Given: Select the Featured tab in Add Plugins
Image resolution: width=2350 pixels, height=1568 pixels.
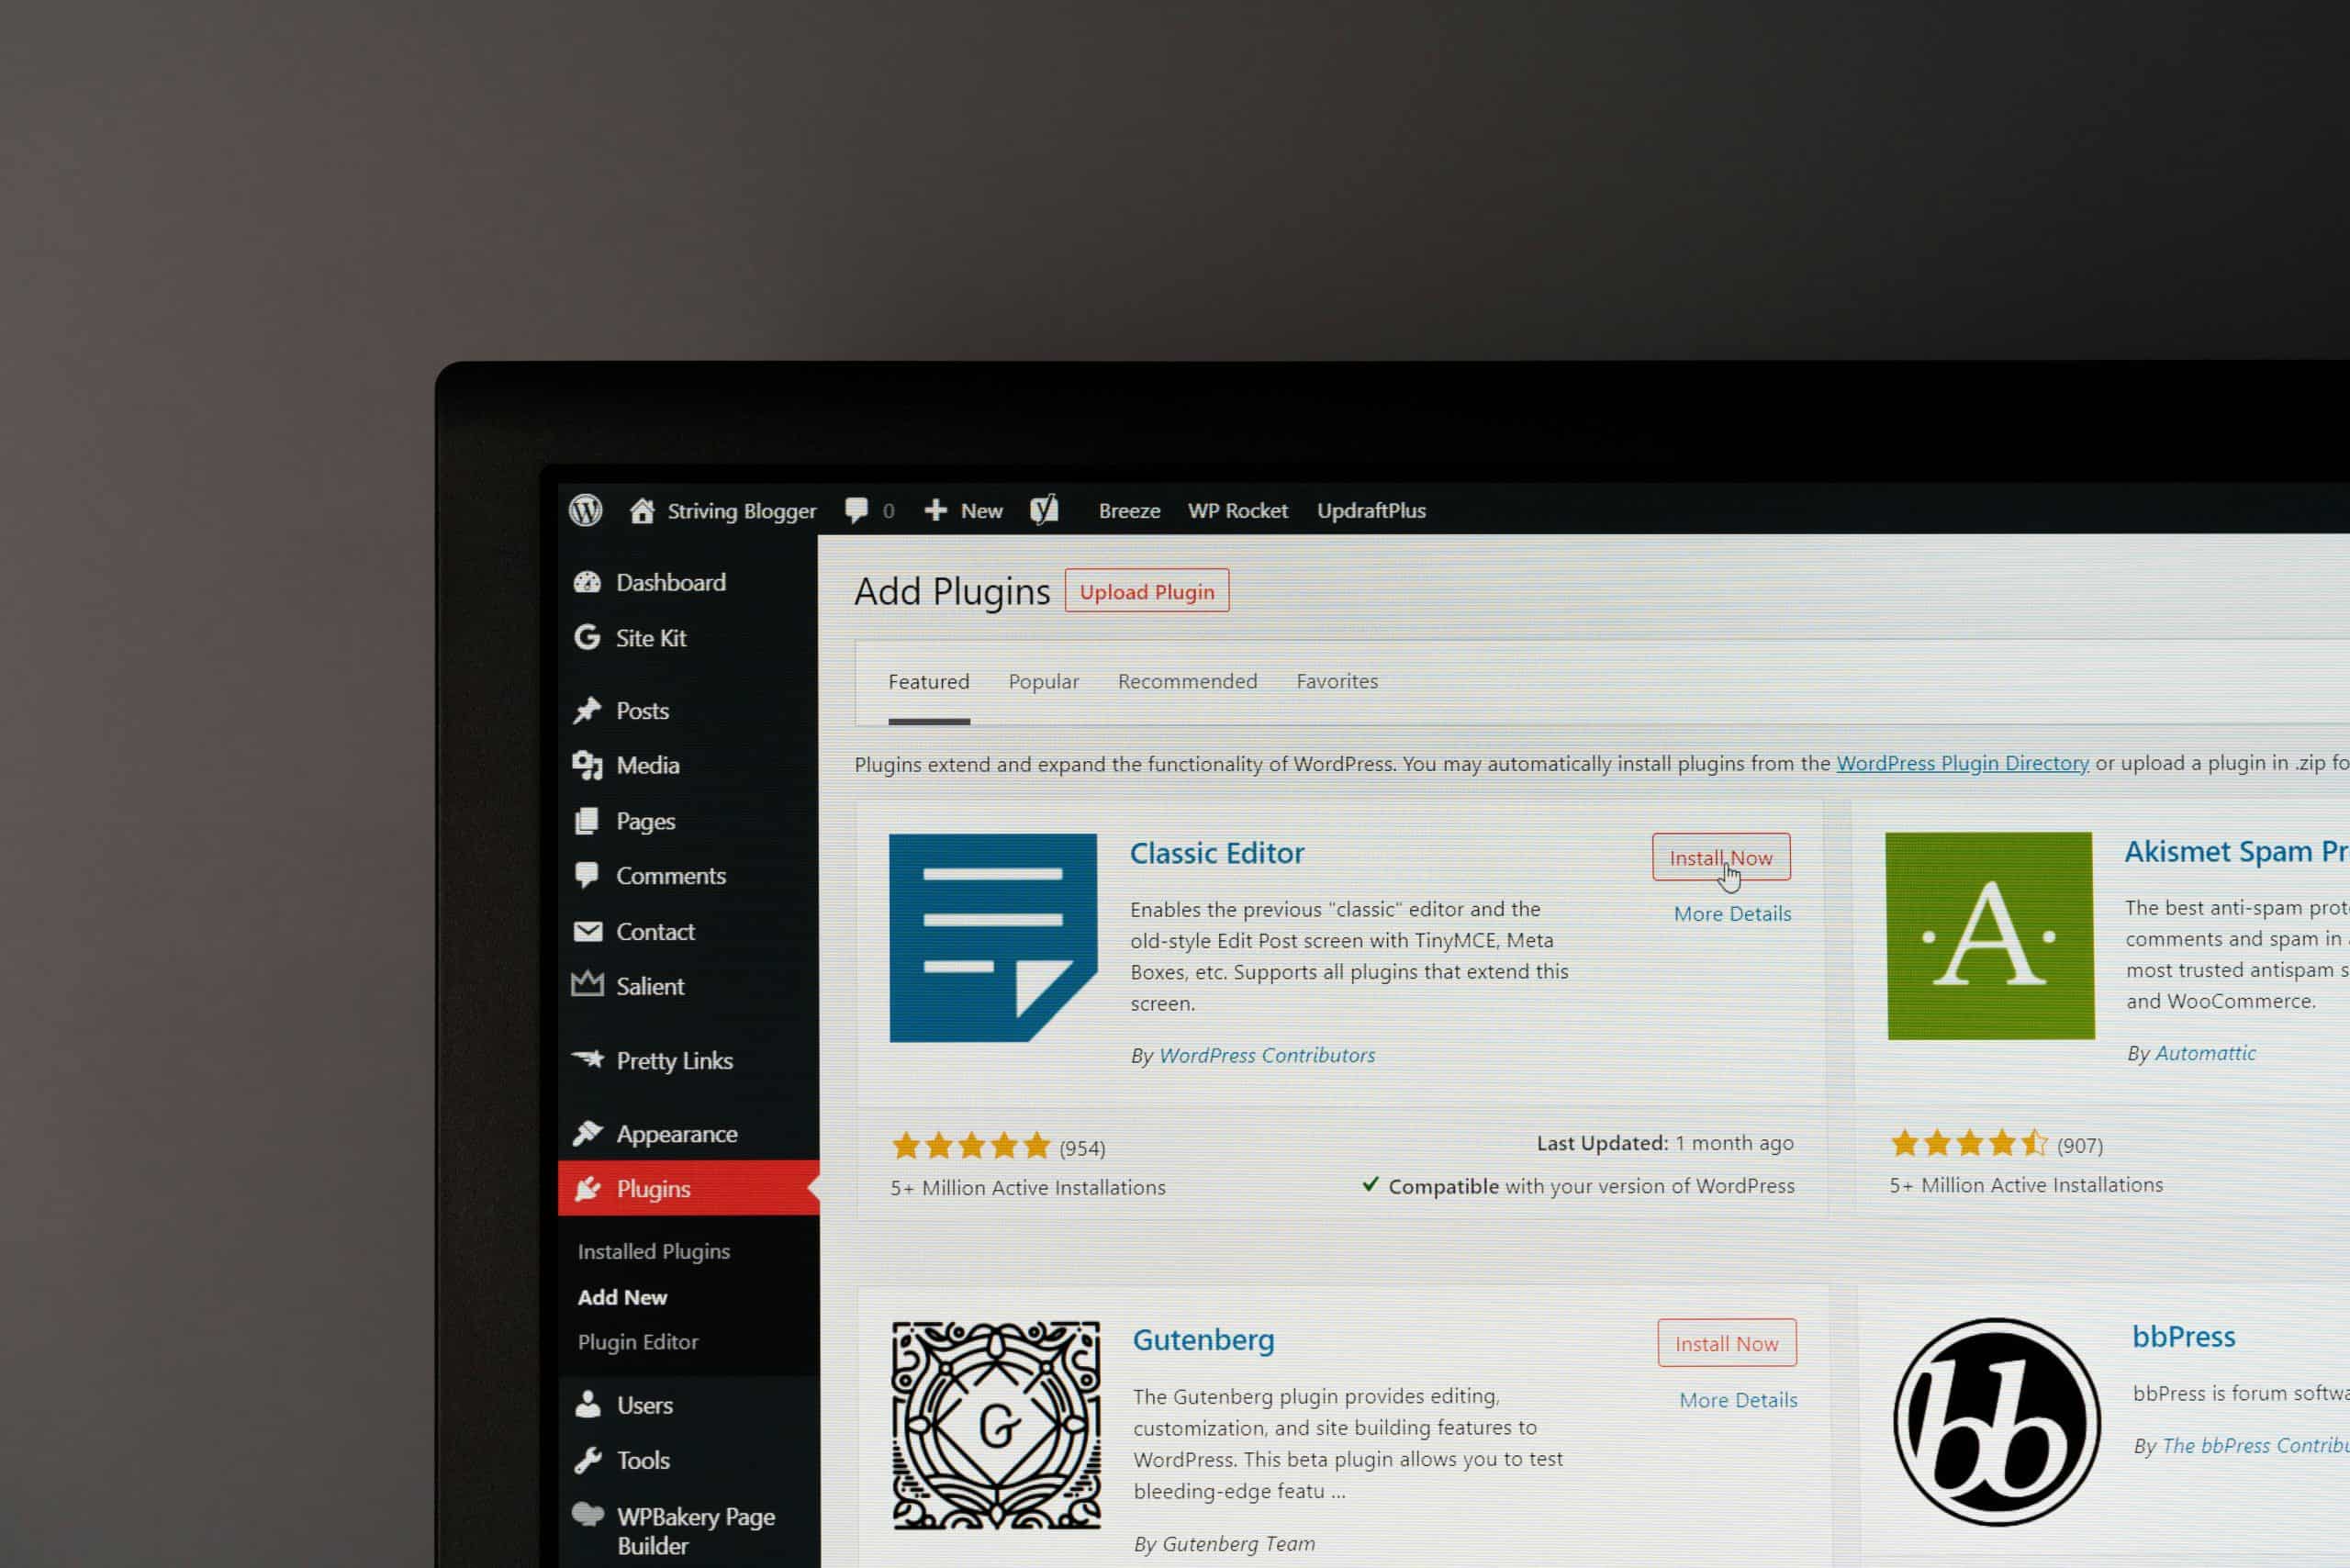Looking at the screenshot, I should (x=927, y=681).
